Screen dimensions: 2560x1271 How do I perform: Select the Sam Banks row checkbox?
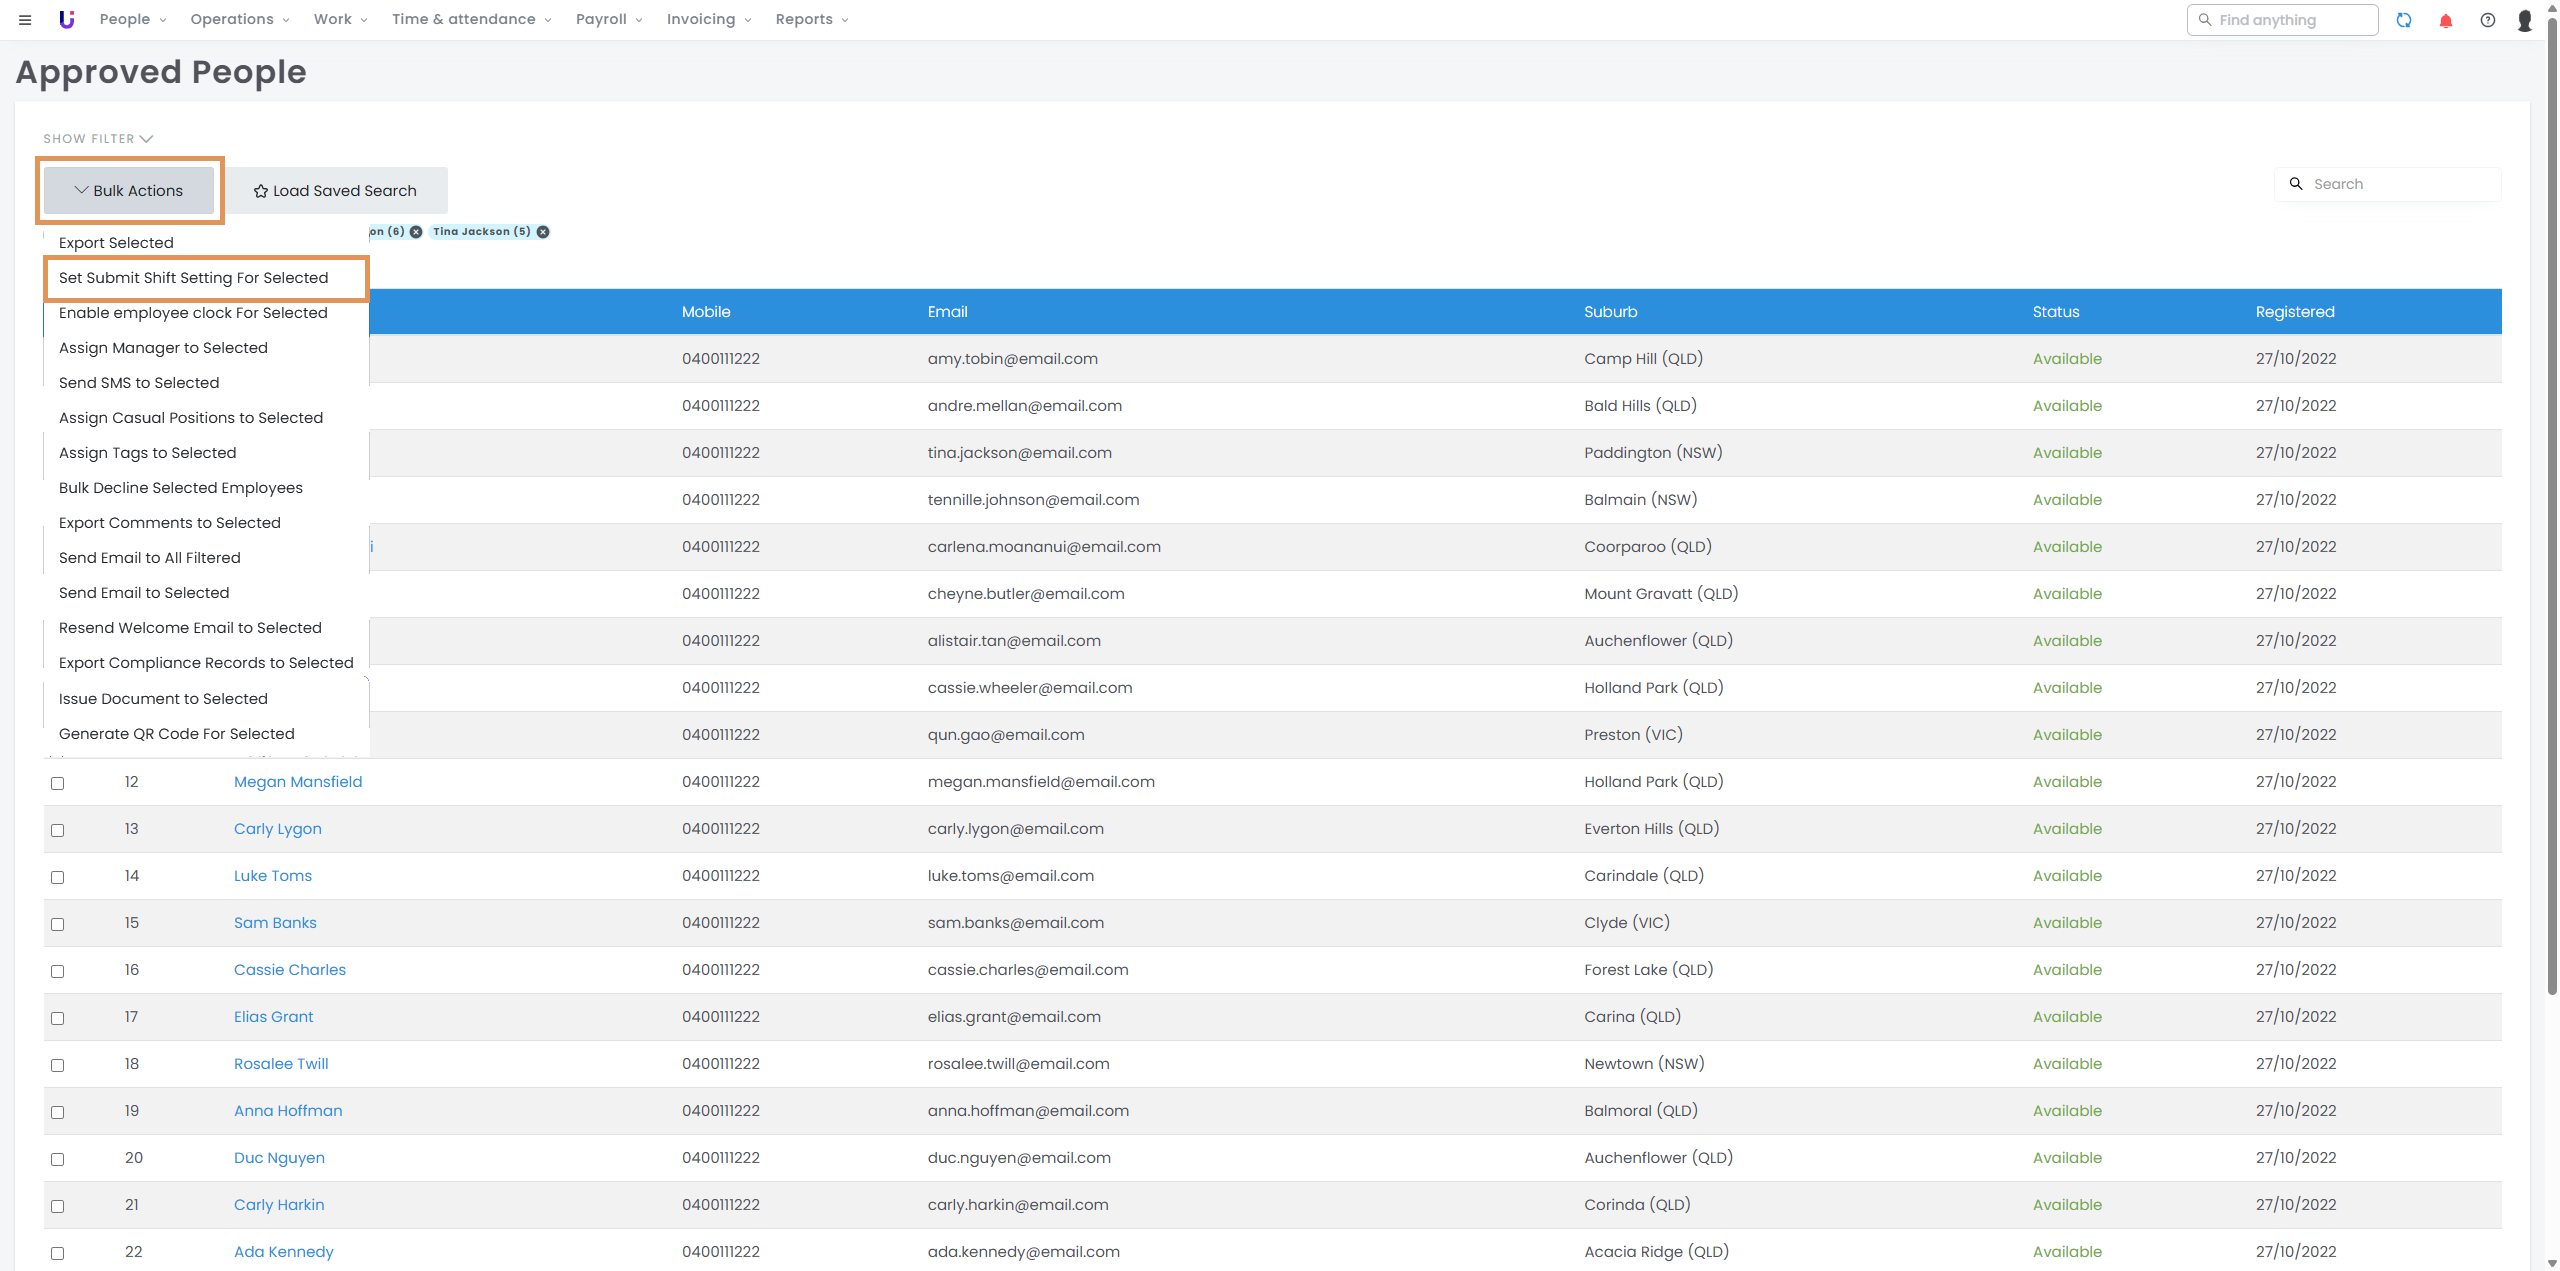58,924
